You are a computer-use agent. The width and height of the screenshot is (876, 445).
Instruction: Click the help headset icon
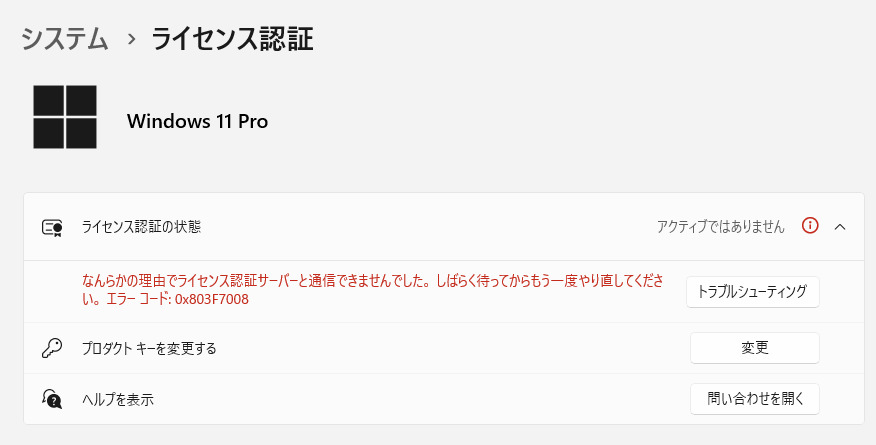tap(52, 399)
